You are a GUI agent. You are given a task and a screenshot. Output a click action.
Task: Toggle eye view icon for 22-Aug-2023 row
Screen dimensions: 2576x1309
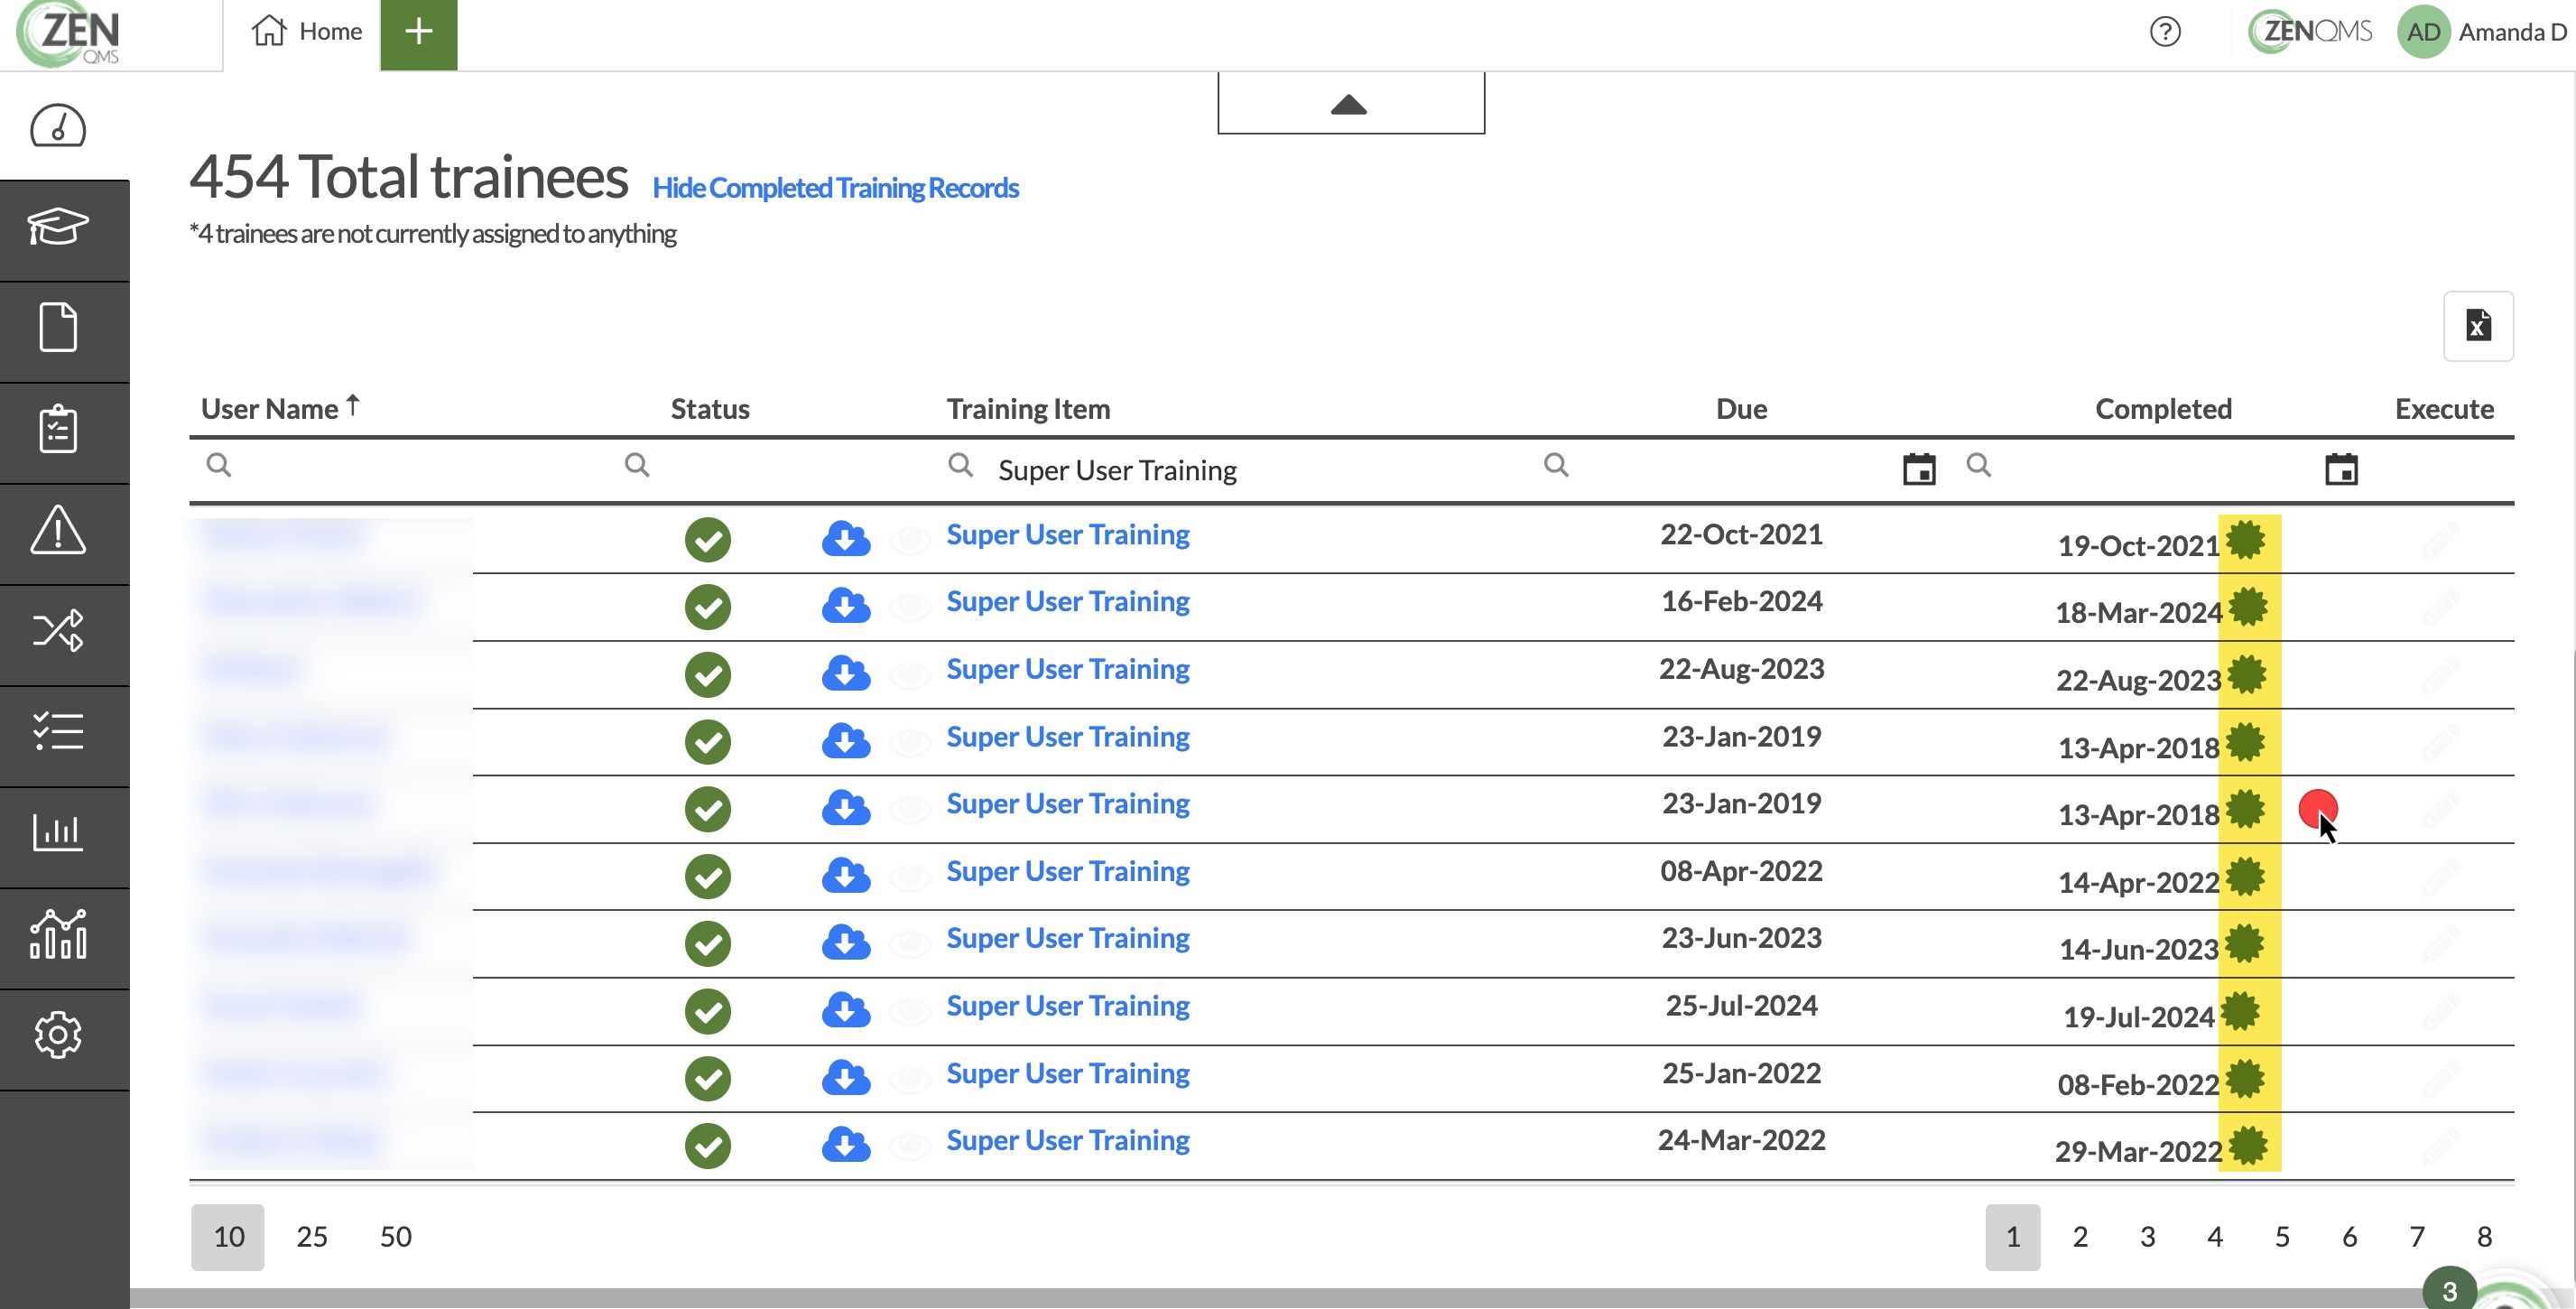(910, 675)
